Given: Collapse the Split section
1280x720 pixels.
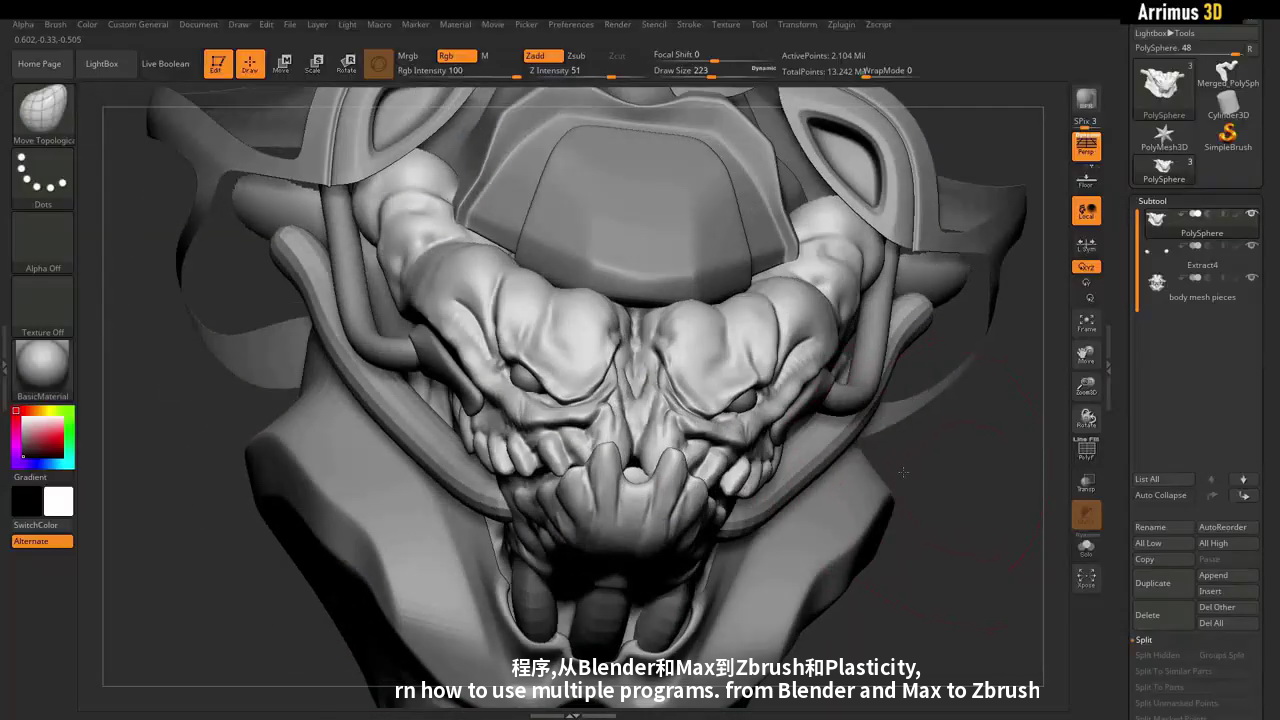Looking at the screenshot, I should [x=1143, y=640].
